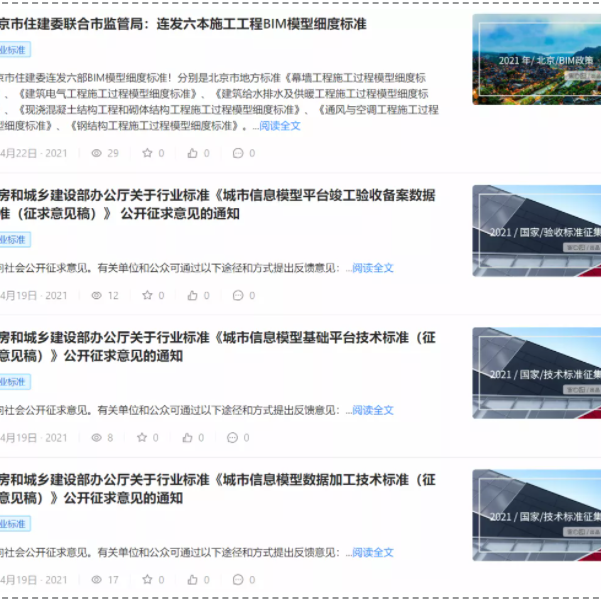Image resolution: width=601 pixels, height=601 pixels.
Task: Star the six BIM模型细度标准 article
Action: [x=148, y=153]
